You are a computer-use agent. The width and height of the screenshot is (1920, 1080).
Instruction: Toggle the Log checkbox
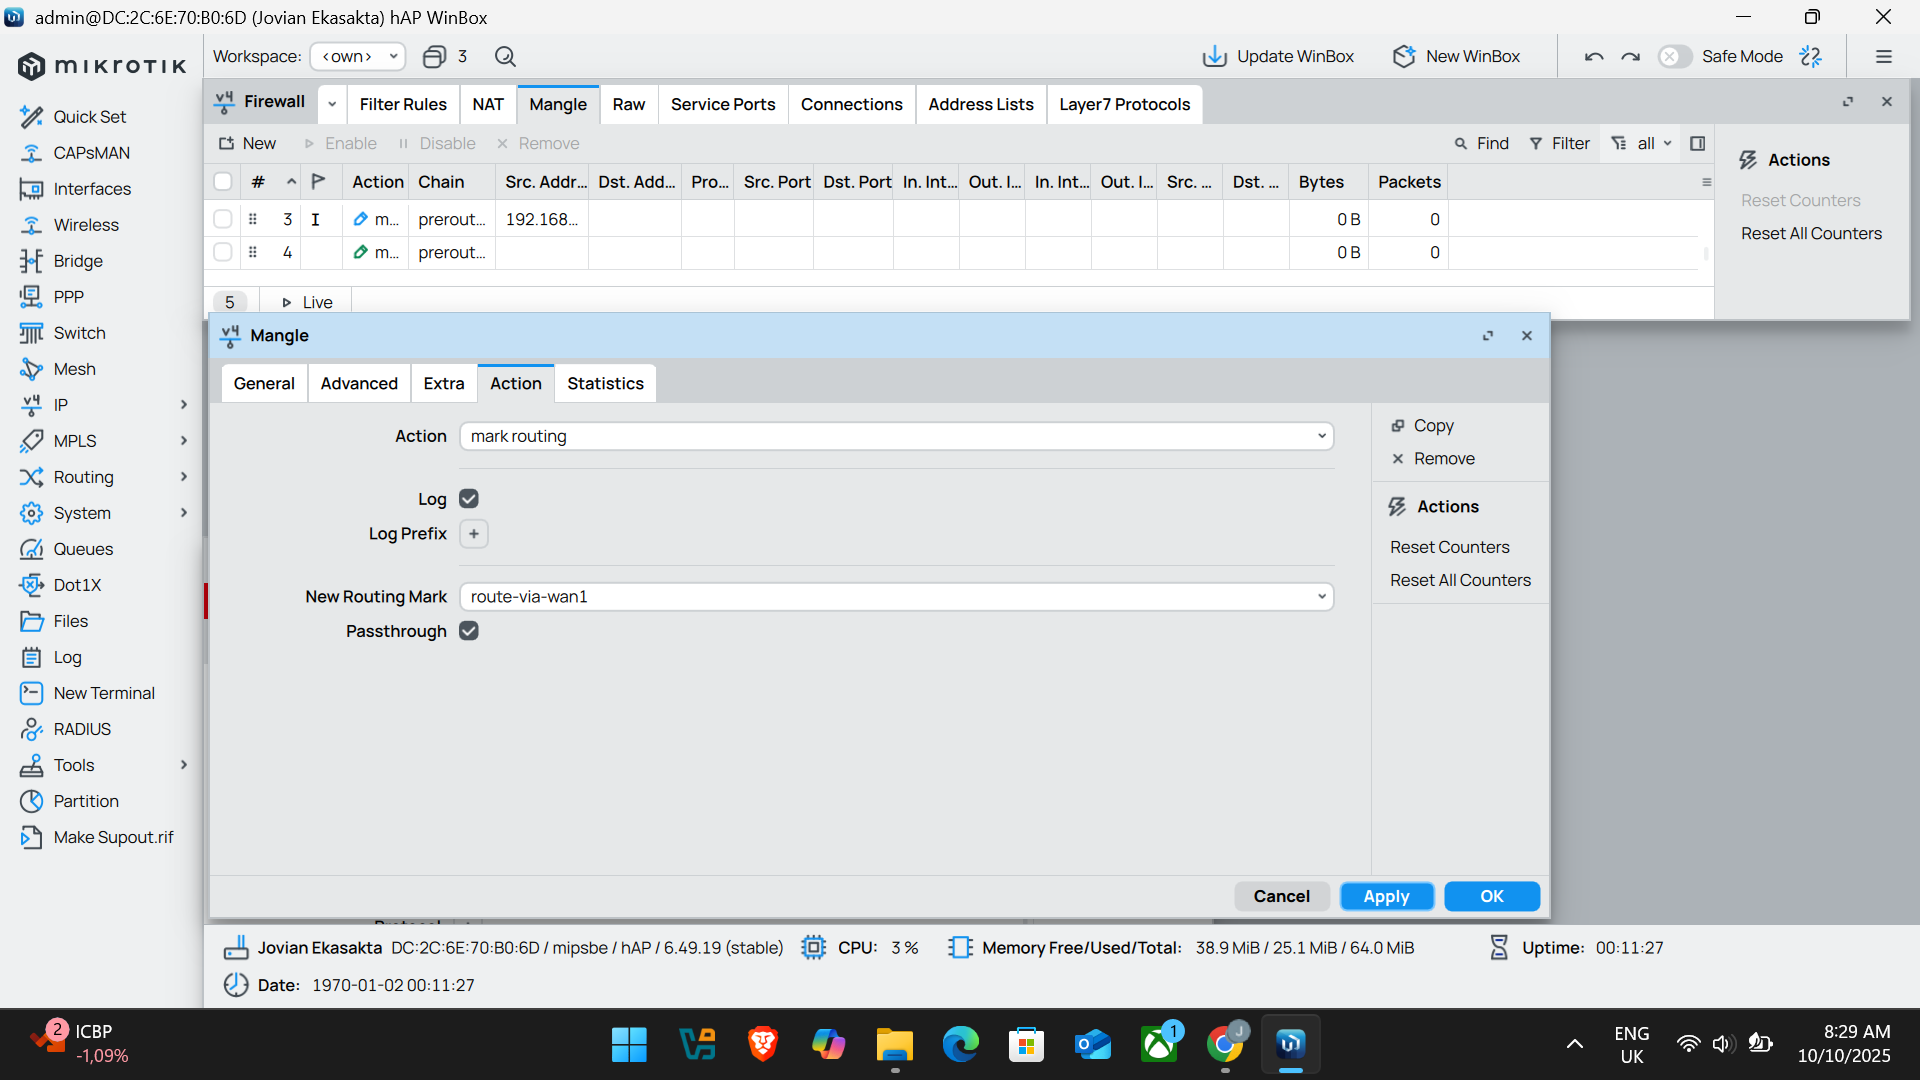[469, 499]
